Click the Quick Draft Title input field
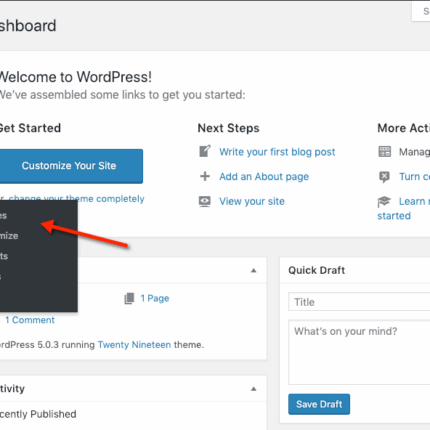Viewport: 430px width, 430px height. [x=359, y=302]
